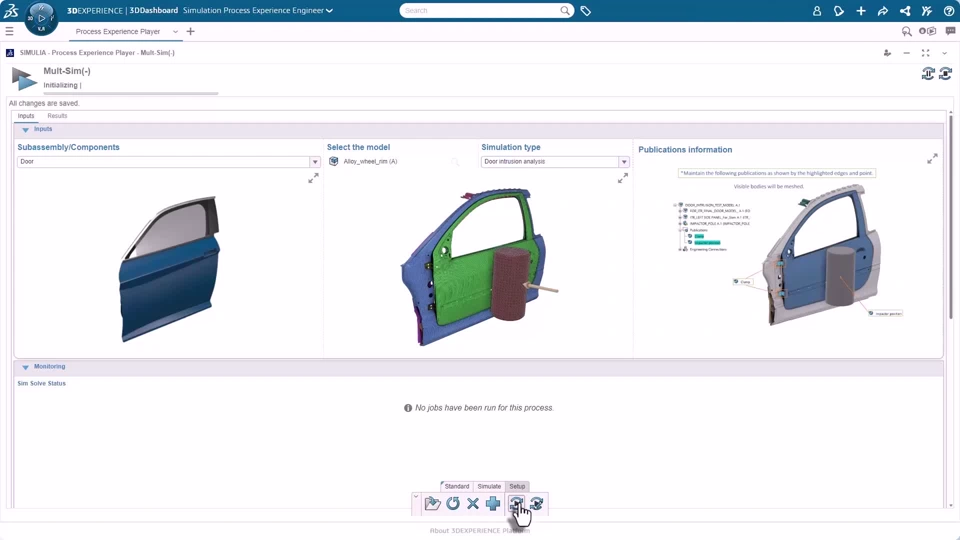Click the circular reset arrow in bottom toolbar
The image size is (960, 540).
click(453, 503)
